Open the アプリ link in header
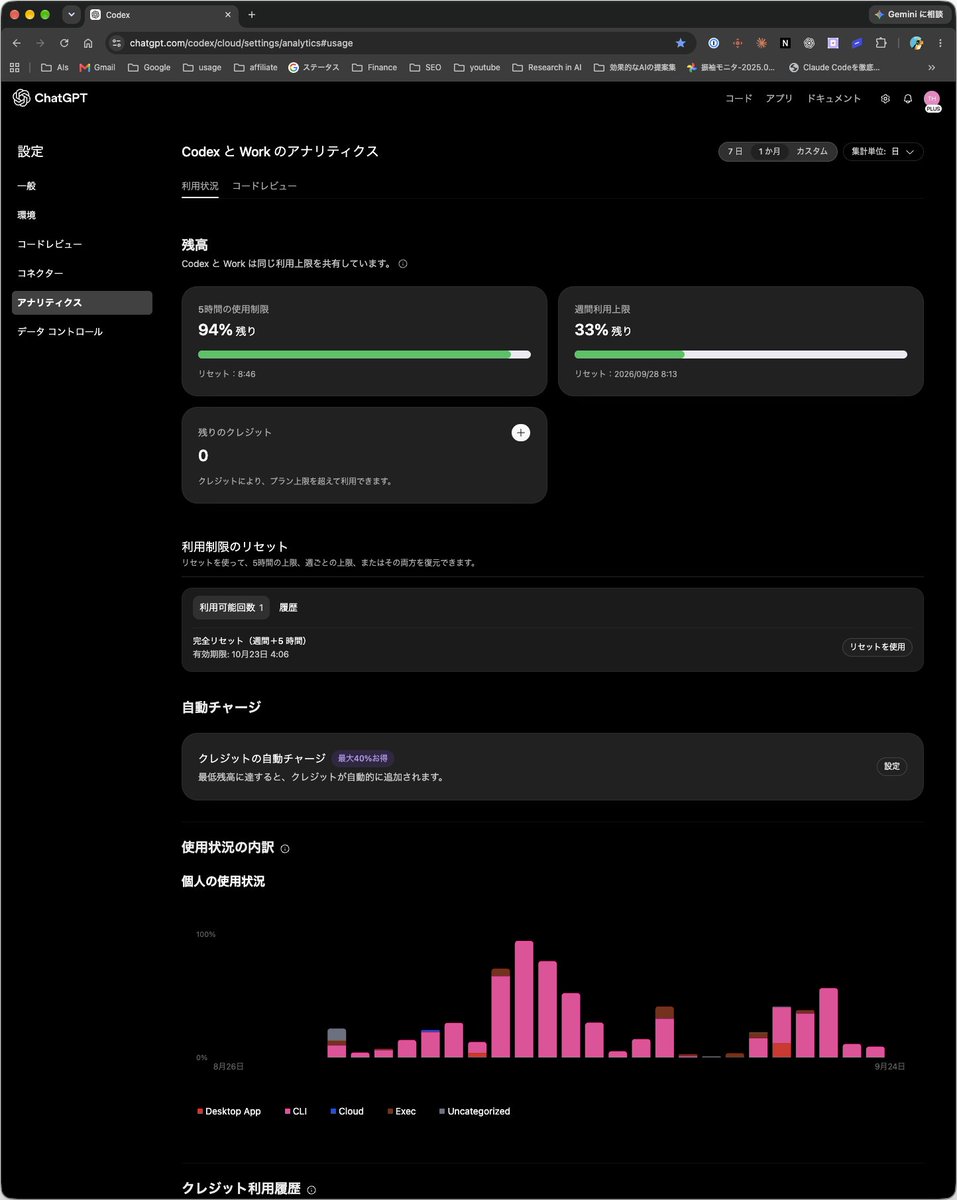Image resolution: width=957 pixels, height=1200 pixels. [x=779, y=99]
